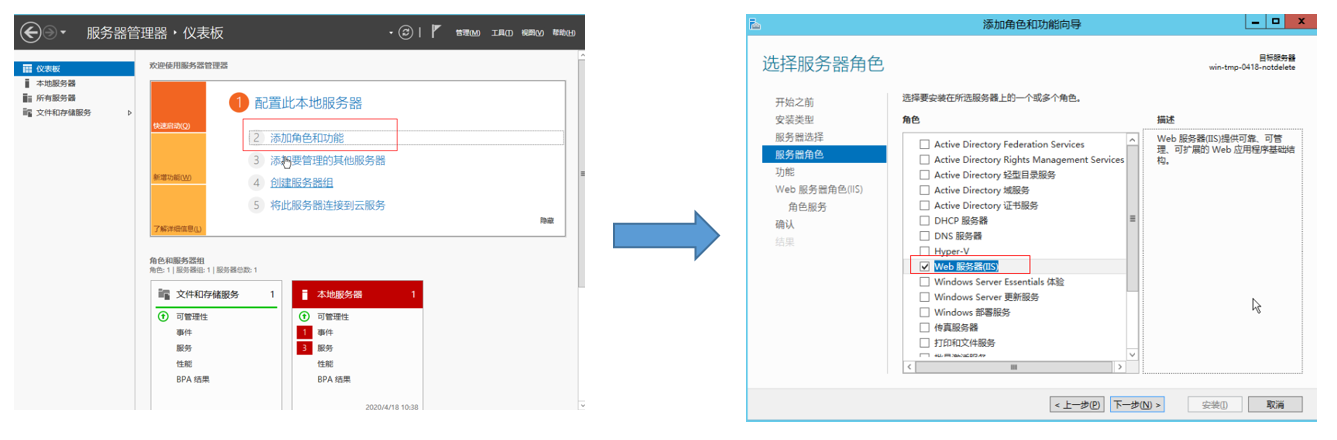Check Active Directory Federation Services role

pyautogui.click(x=924, y=144)
